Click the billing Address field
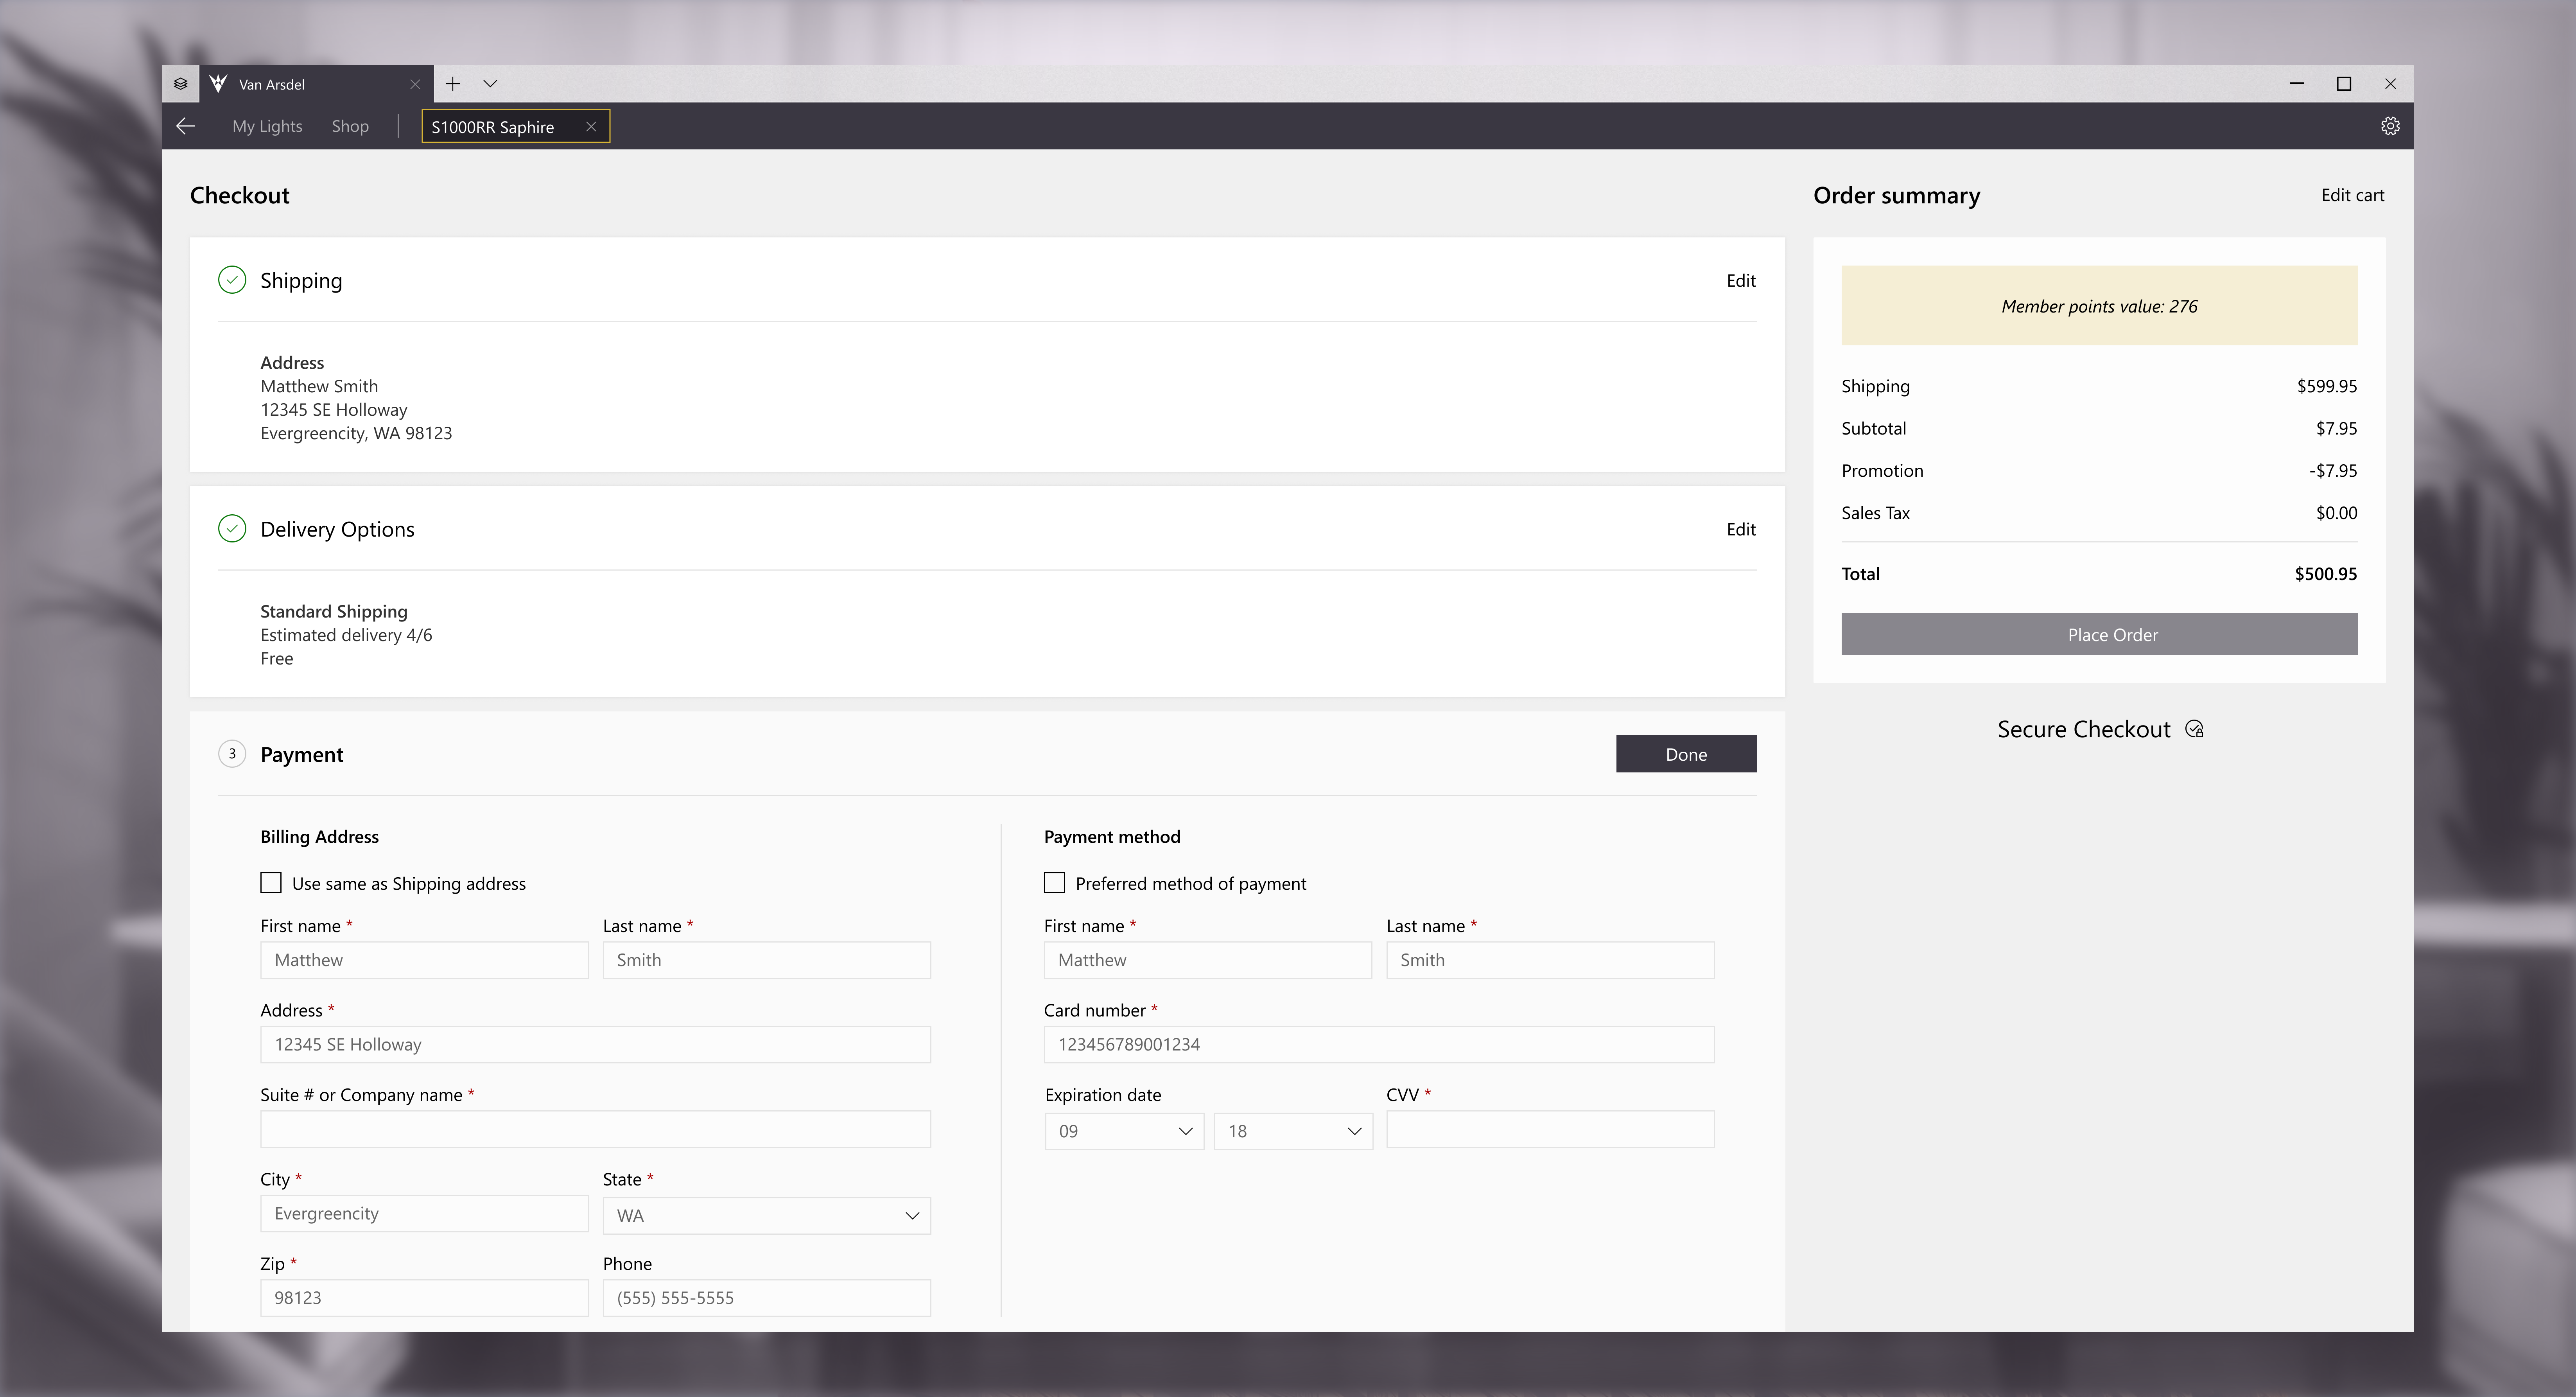This screenshot has width=2576, height=1397. [595, 1044]
